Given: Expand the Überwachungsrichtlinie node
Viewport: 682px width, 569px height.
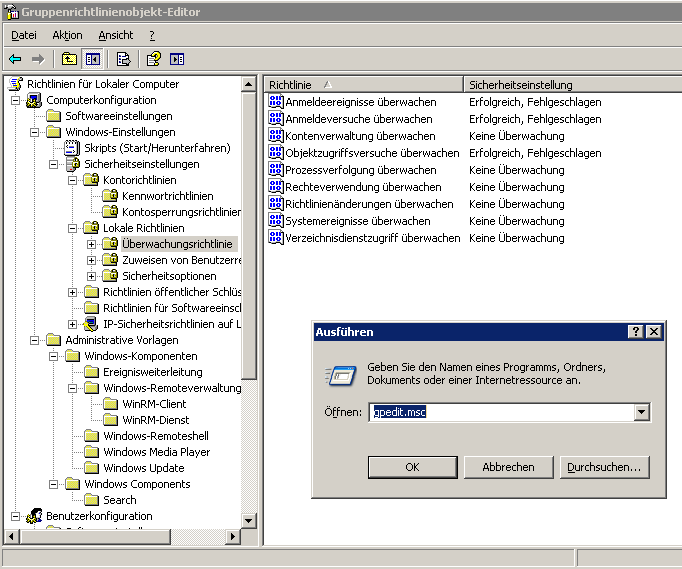Looking at the screenshot, I should (x=91, y=244).
